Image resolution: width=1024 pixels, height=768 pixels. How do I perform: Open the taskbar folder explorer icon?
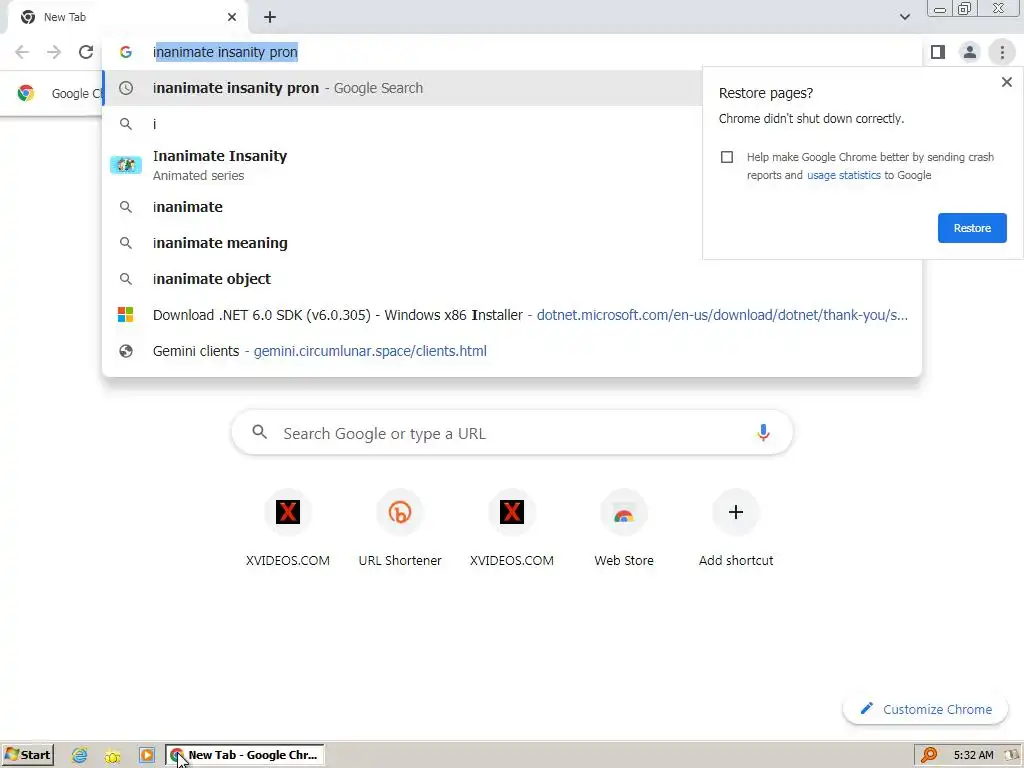112,756
